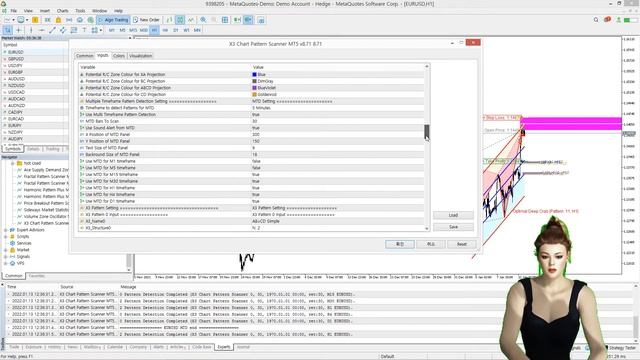The height and width of the screenshot is (360, 640).
Task: Open the Insert menu
Action: (45, 11)
